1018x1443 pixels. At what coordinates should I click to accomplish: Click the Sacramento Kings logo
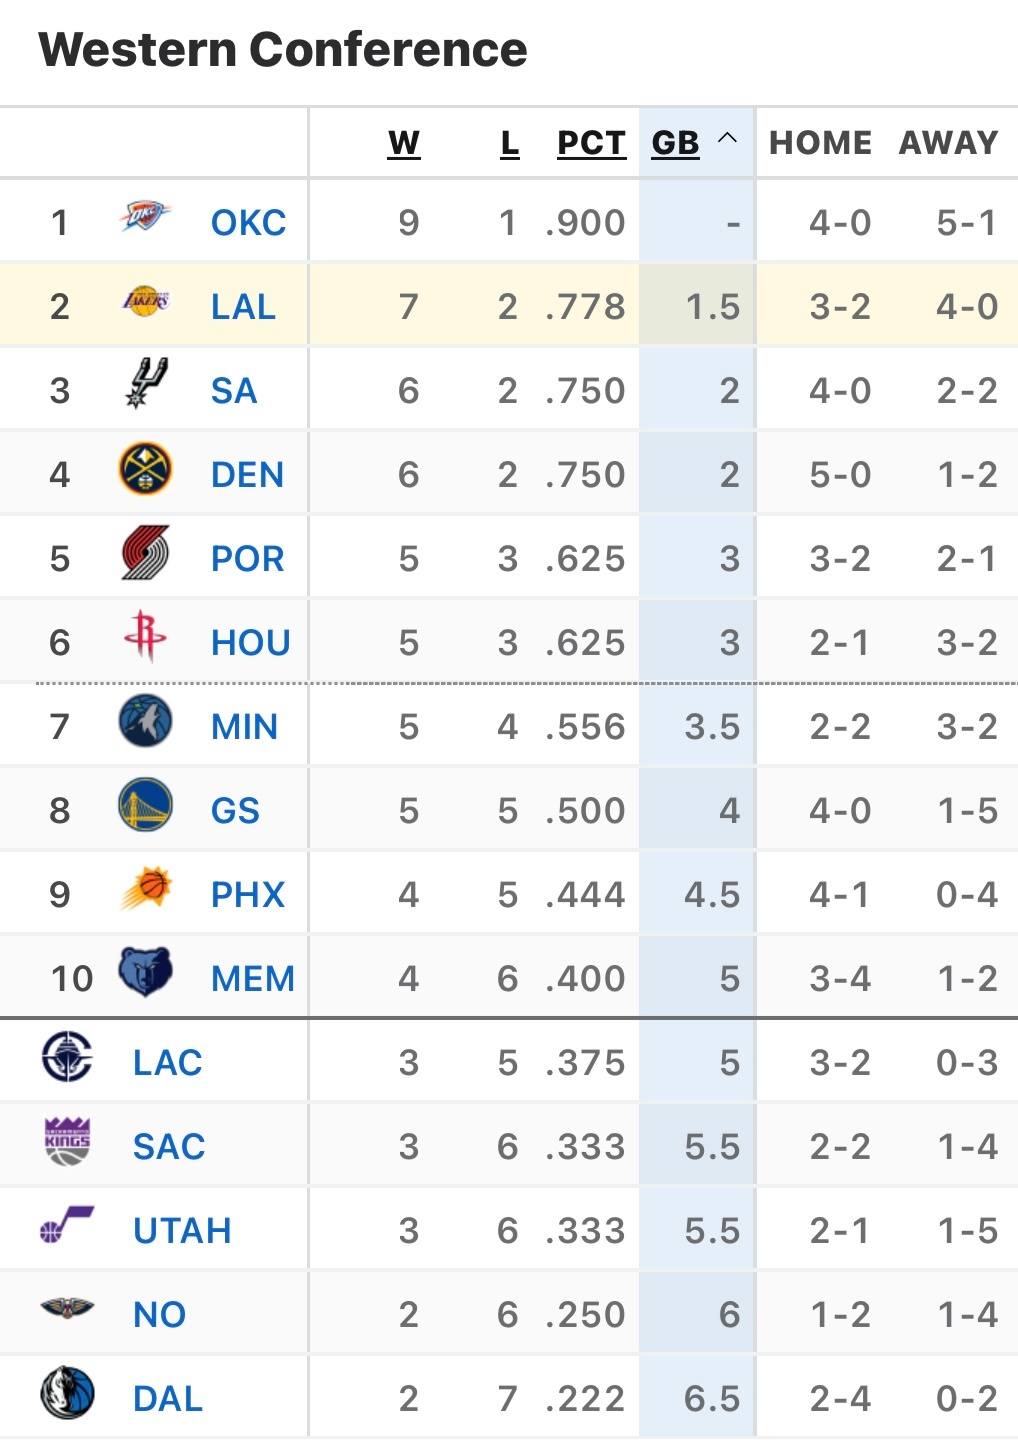tap(68, 1142)
